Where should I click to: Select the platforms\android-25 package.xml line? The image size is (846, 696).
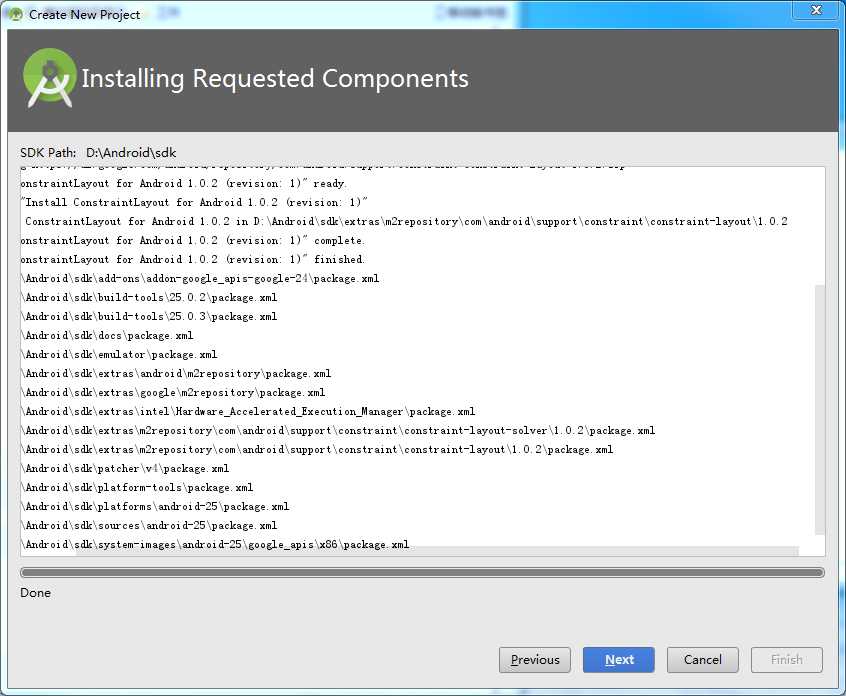[x=155, y=507]
